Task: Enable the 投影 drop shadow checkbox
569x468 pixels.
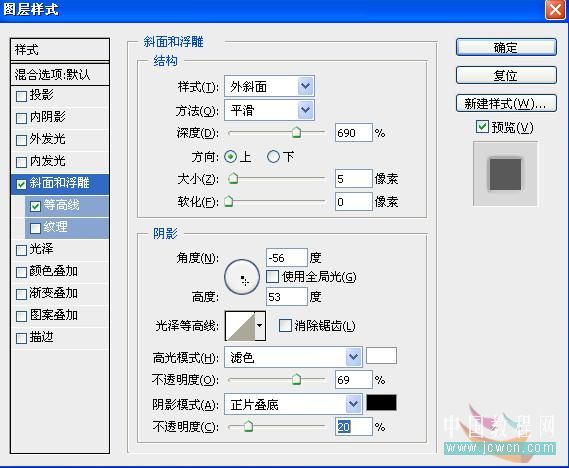Action: [x=21, y=96]
